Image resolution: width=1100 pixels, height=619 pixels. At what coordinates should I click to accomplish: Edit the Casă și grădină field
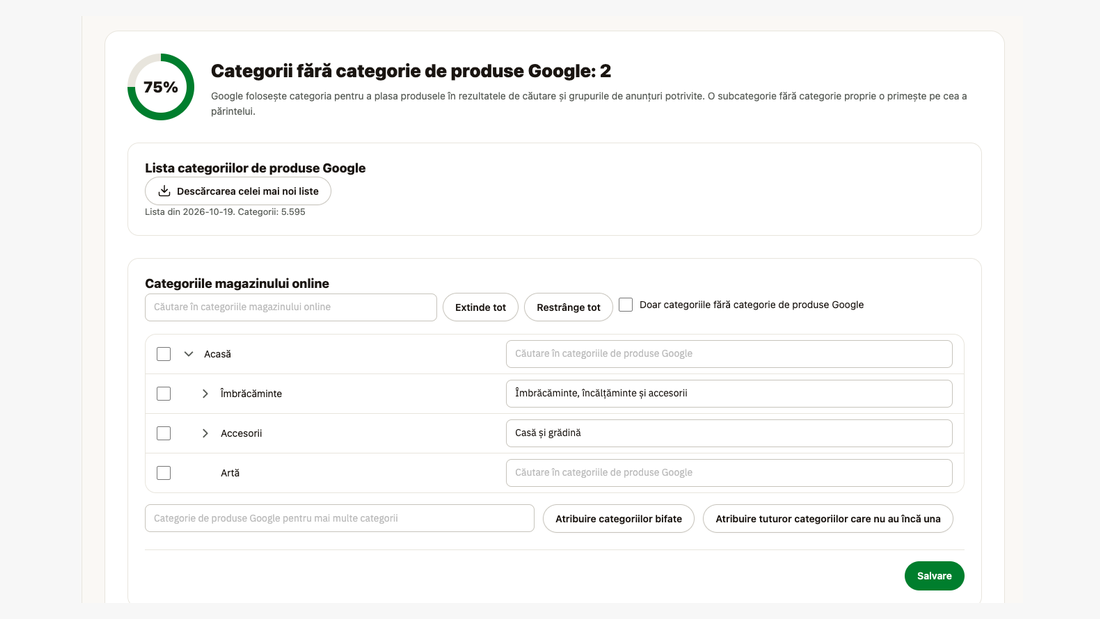[729, 433]
